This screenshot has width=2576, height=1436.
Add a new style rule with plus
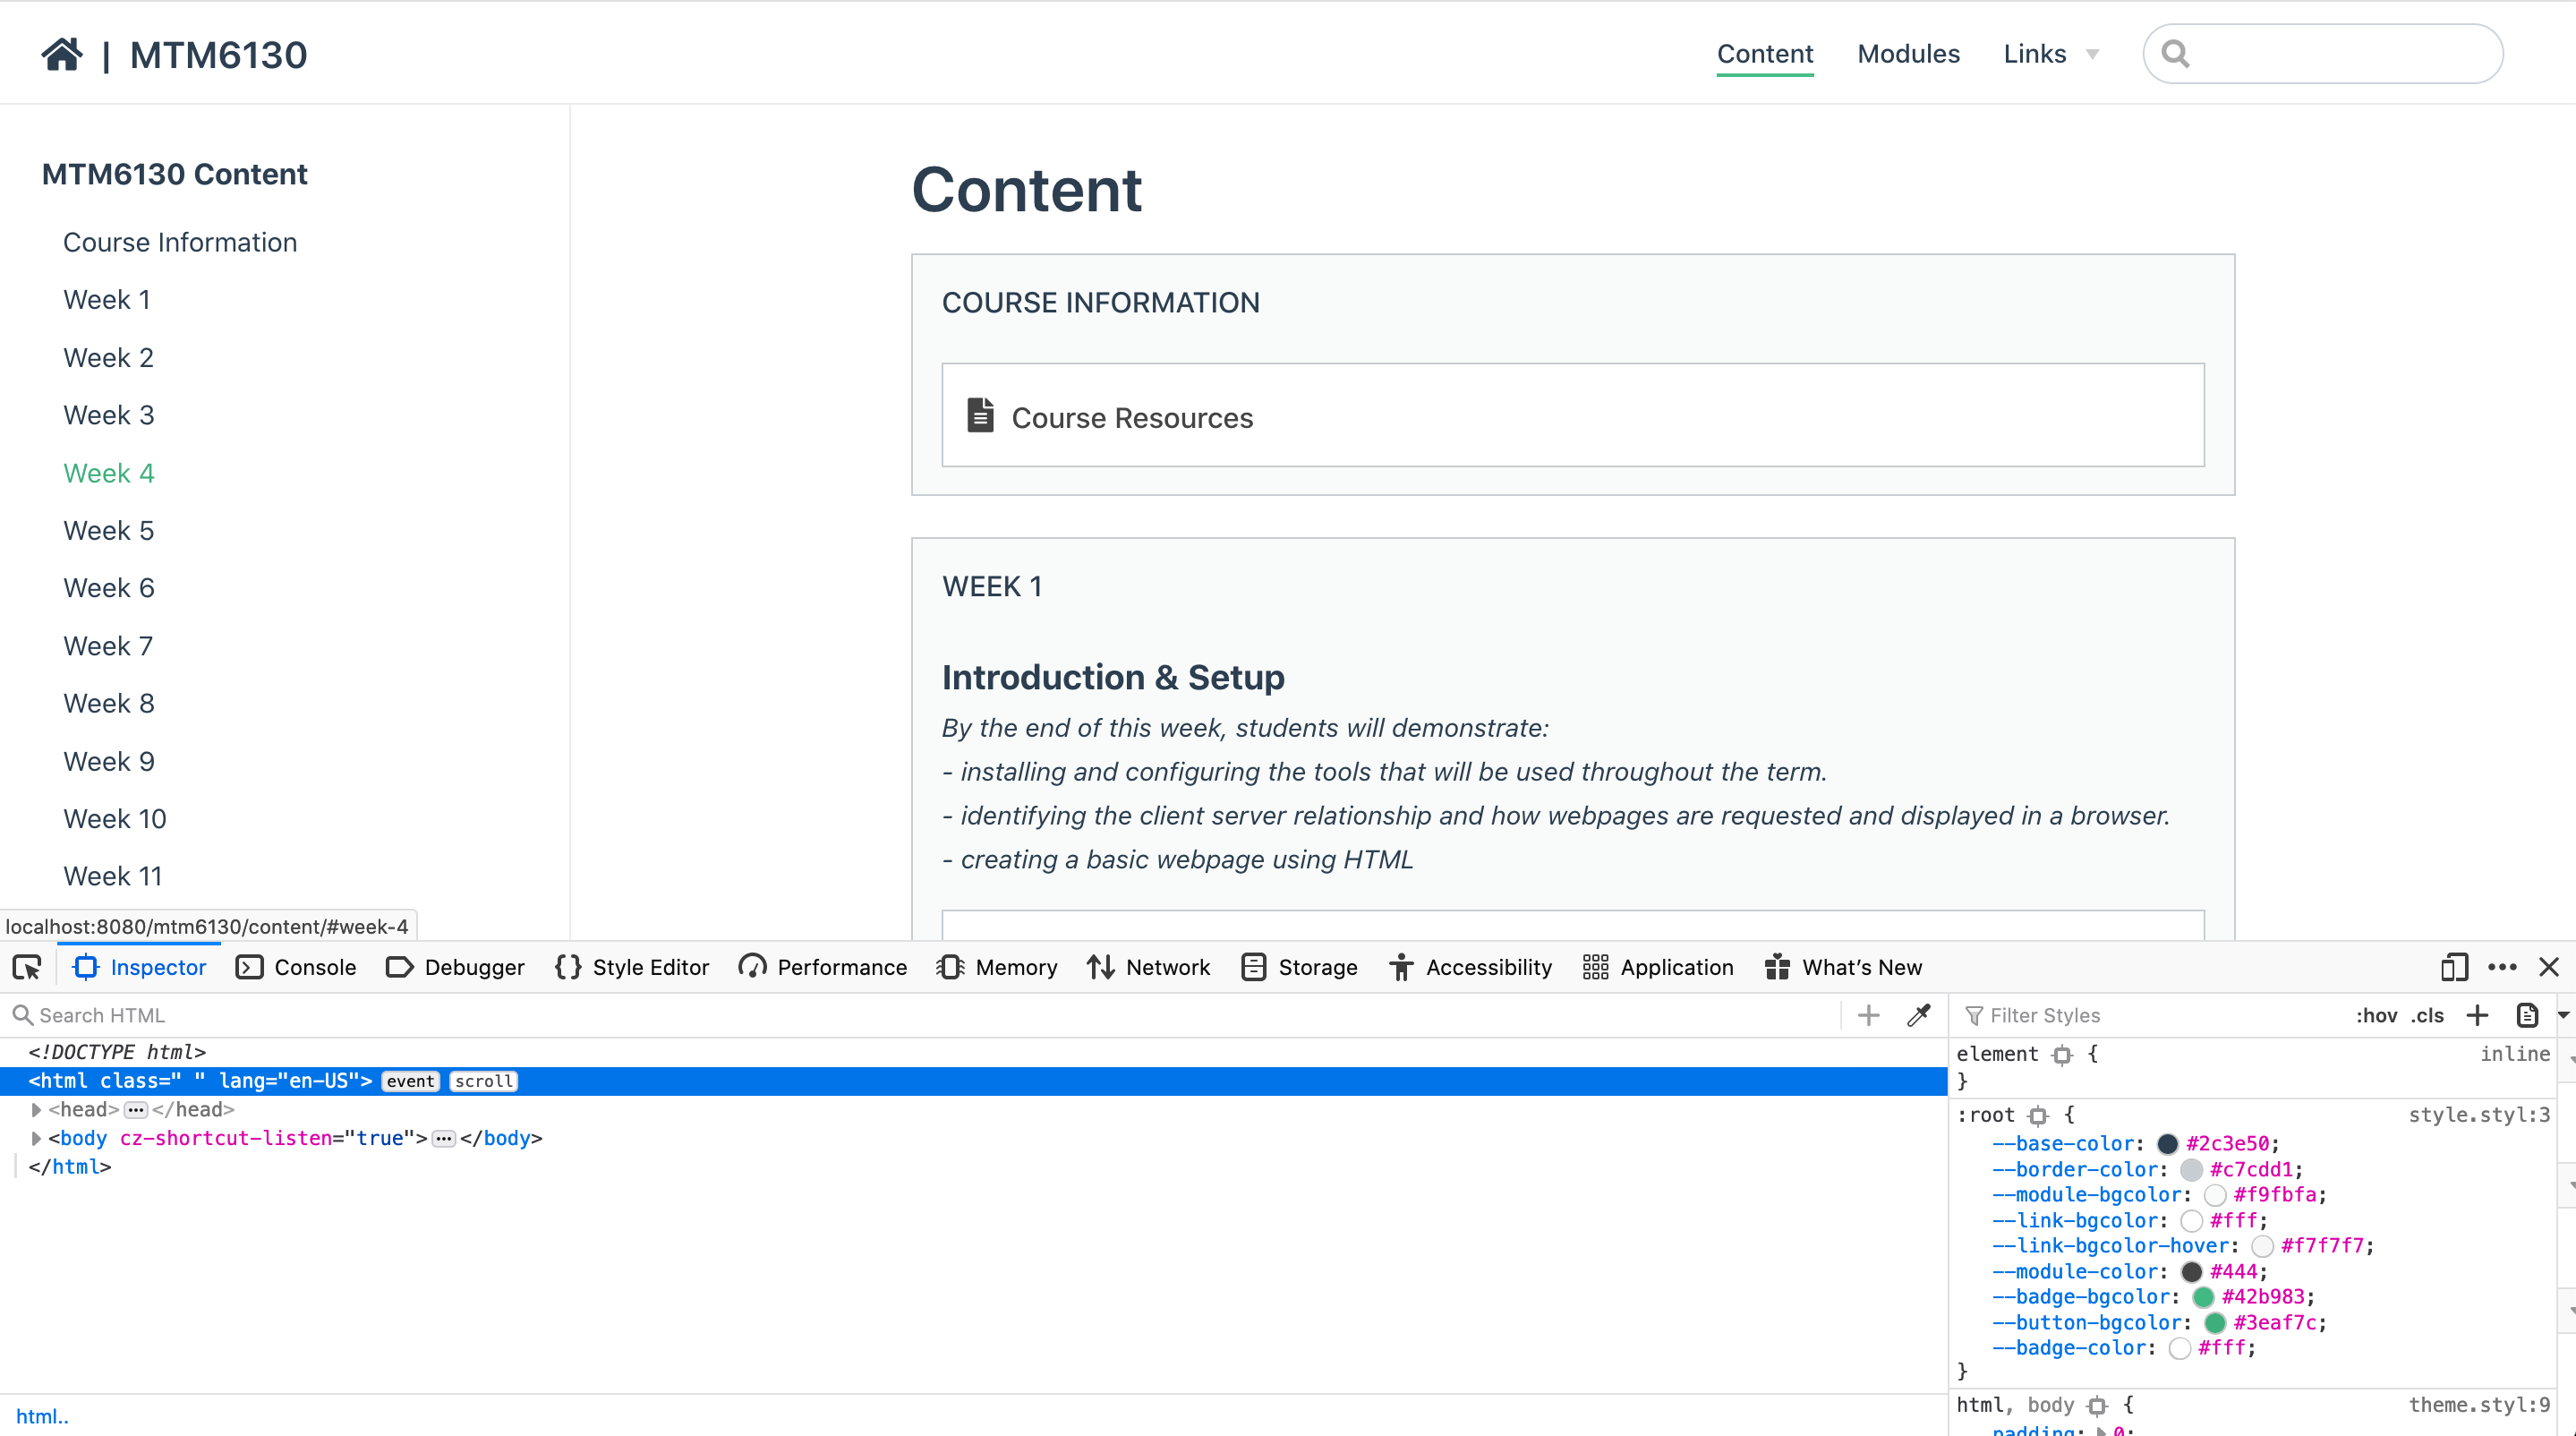point(2477,1016)
